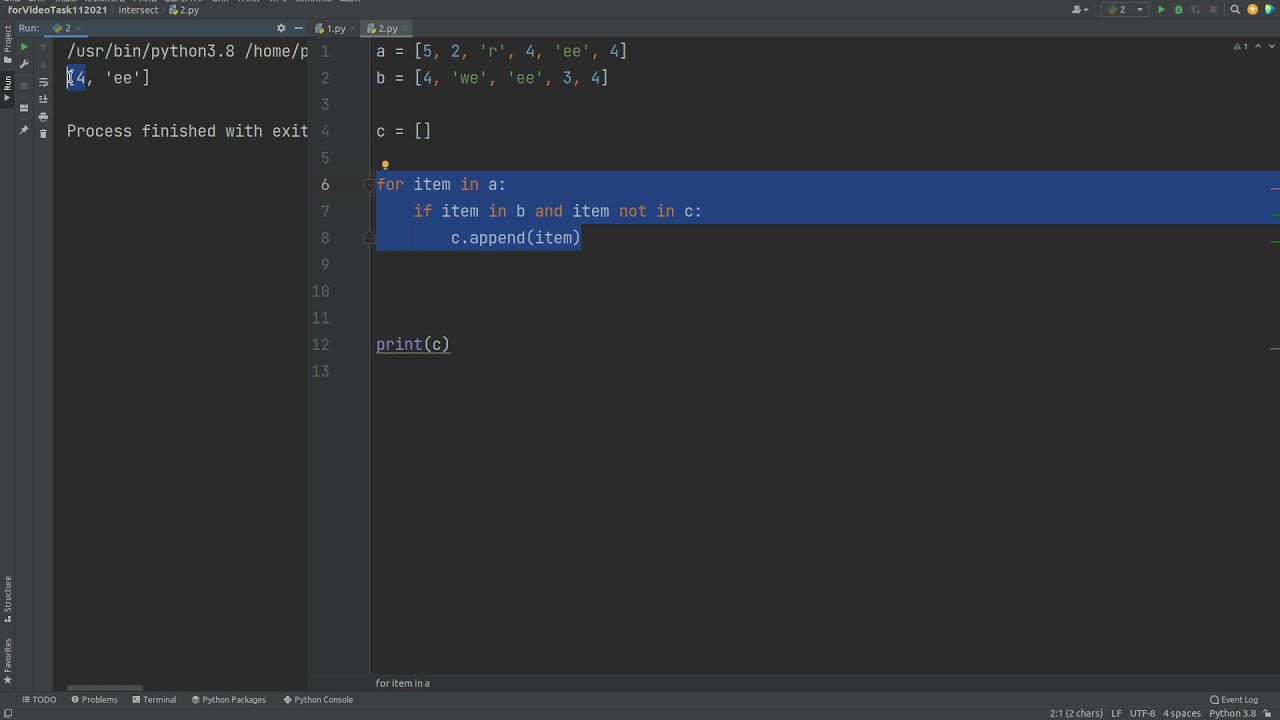Change indent setting '4 spaces'

pos(1182,713)
